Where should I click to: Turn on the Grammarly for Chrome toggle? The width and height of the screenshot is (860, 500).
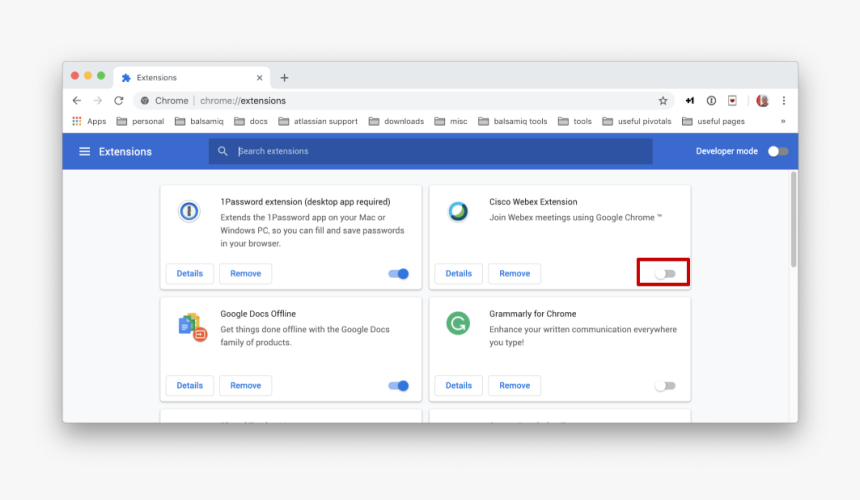pyautogui.click(x=665, y=386)
